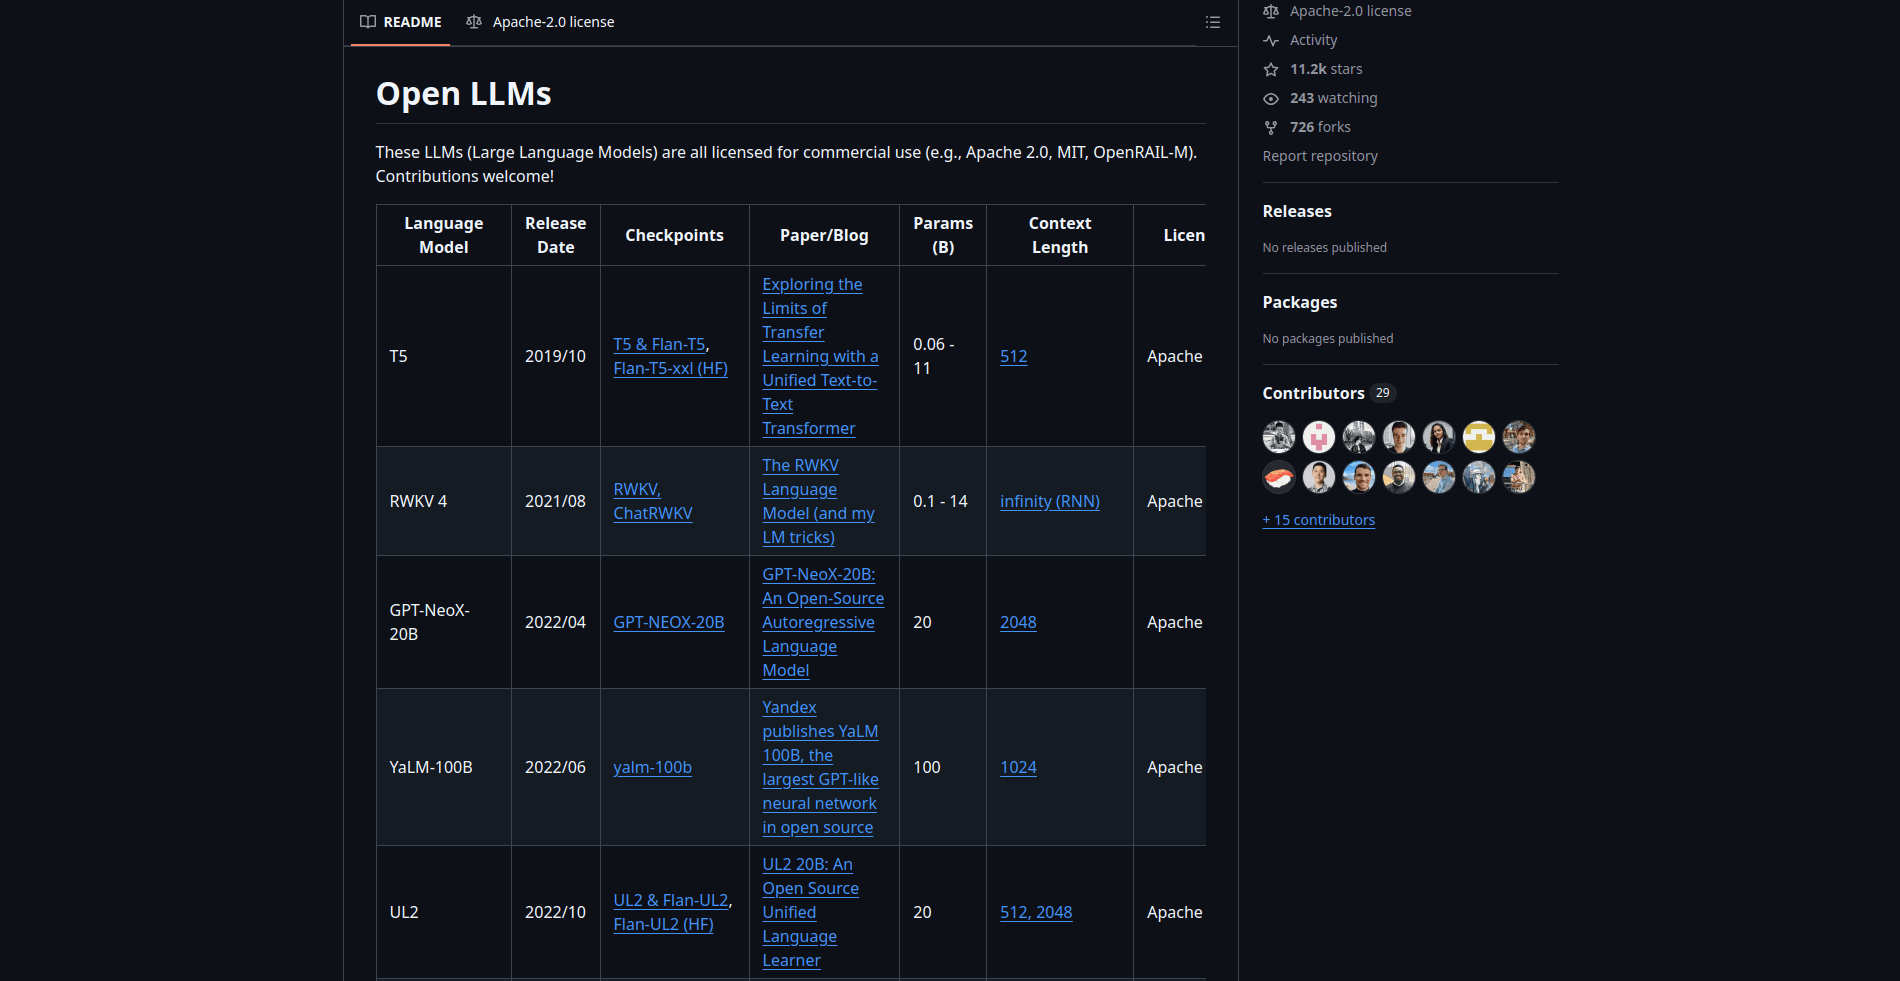Open the Exploring the Limits of Transfer Learning paper link
Screen dimensions: 1900x981
[x=820, y=356]
